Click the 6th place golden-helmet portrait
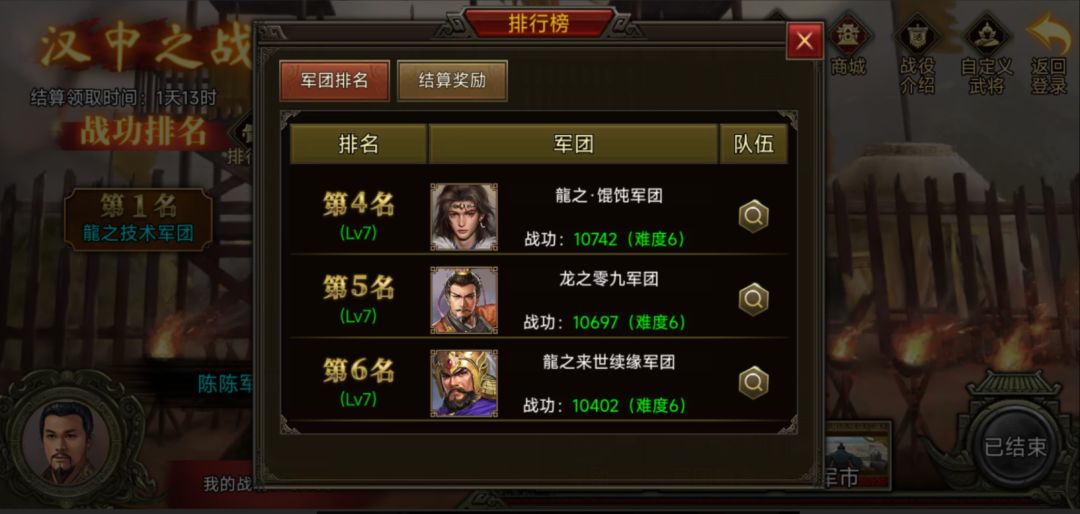Screen dimensions: 1080x514 point(464,383)
